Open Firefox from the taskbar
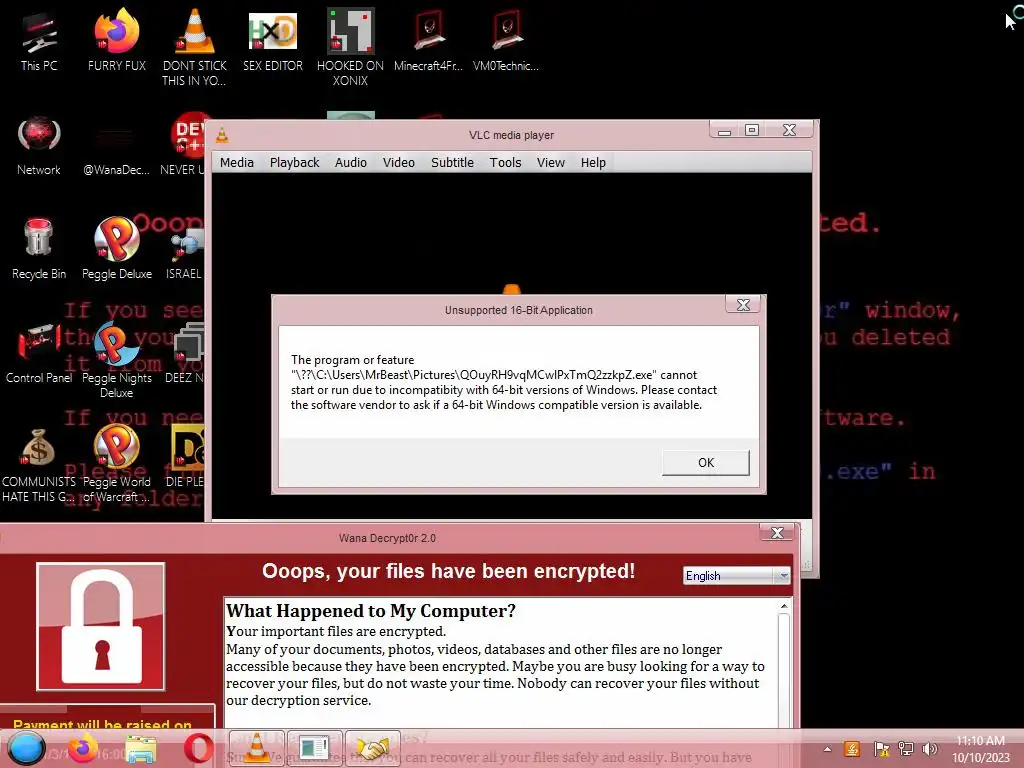This screenshot has width=1024, height=768. click(x=84, y=748)
